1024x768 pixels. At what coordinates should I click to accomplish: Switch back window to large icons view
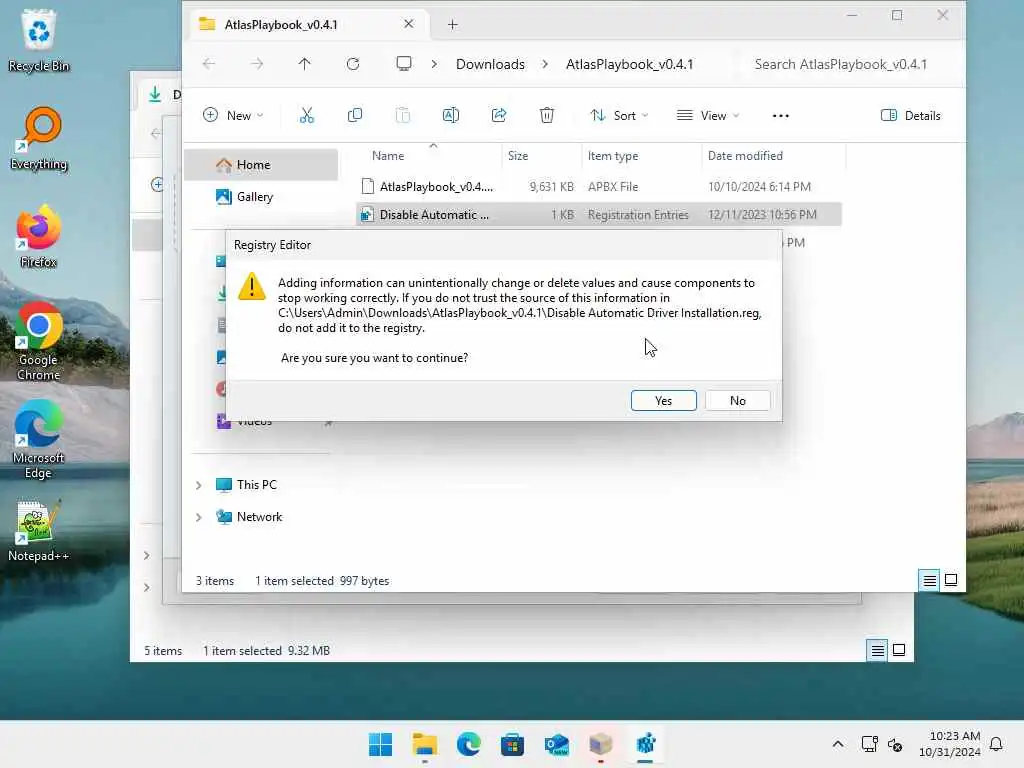tap(899, 650)
